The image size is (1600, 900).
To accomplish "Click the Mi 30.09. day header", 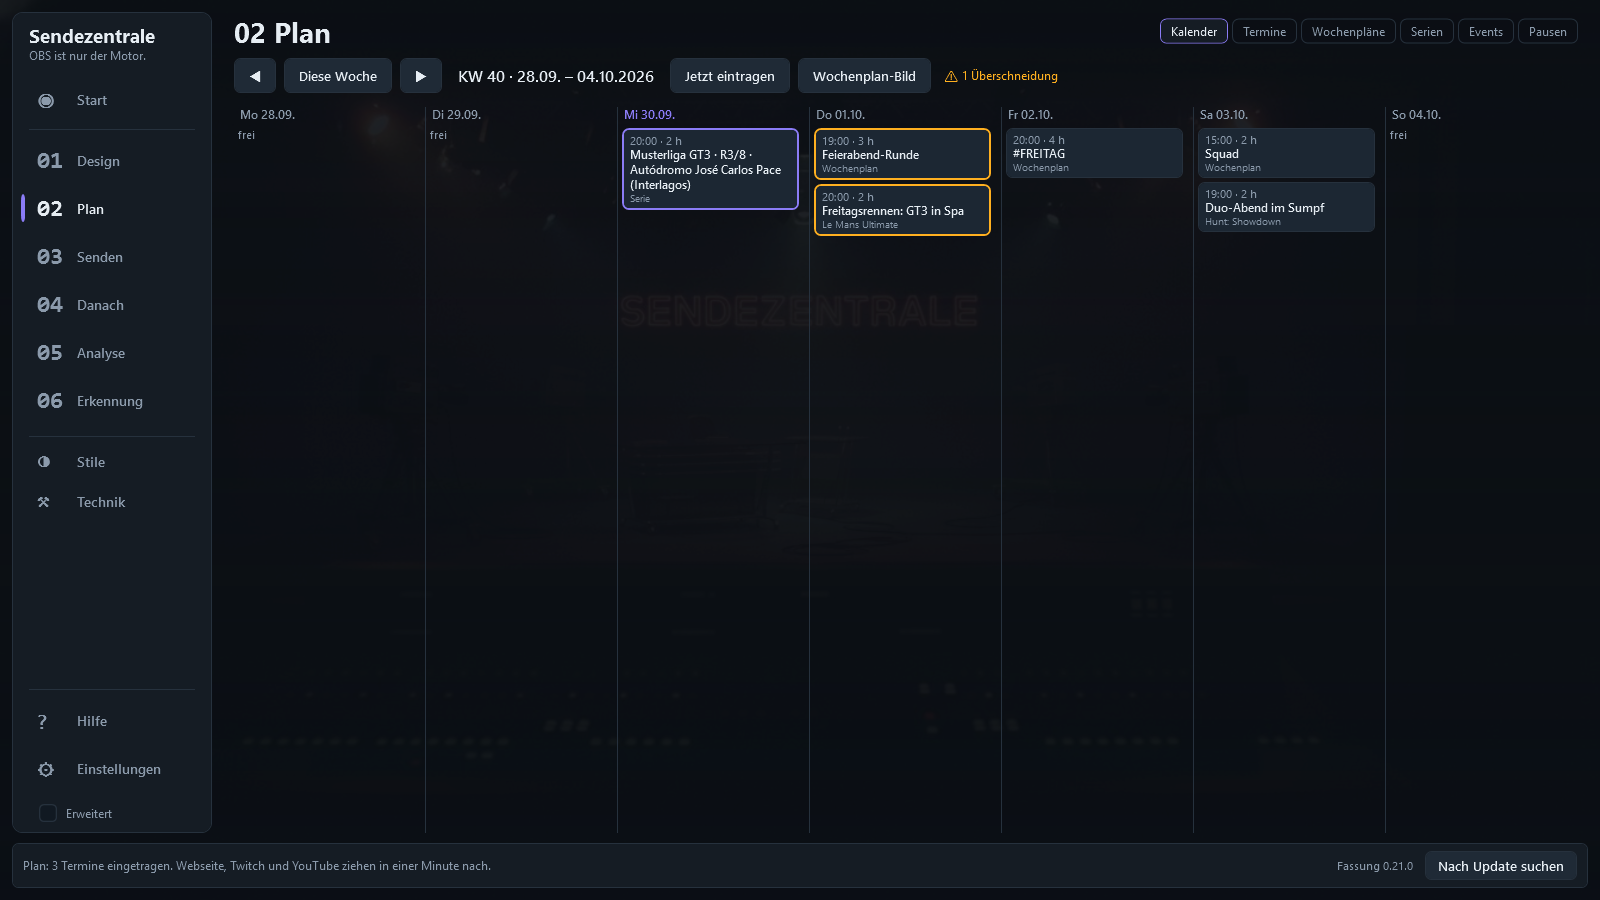I will click(649, 115).
